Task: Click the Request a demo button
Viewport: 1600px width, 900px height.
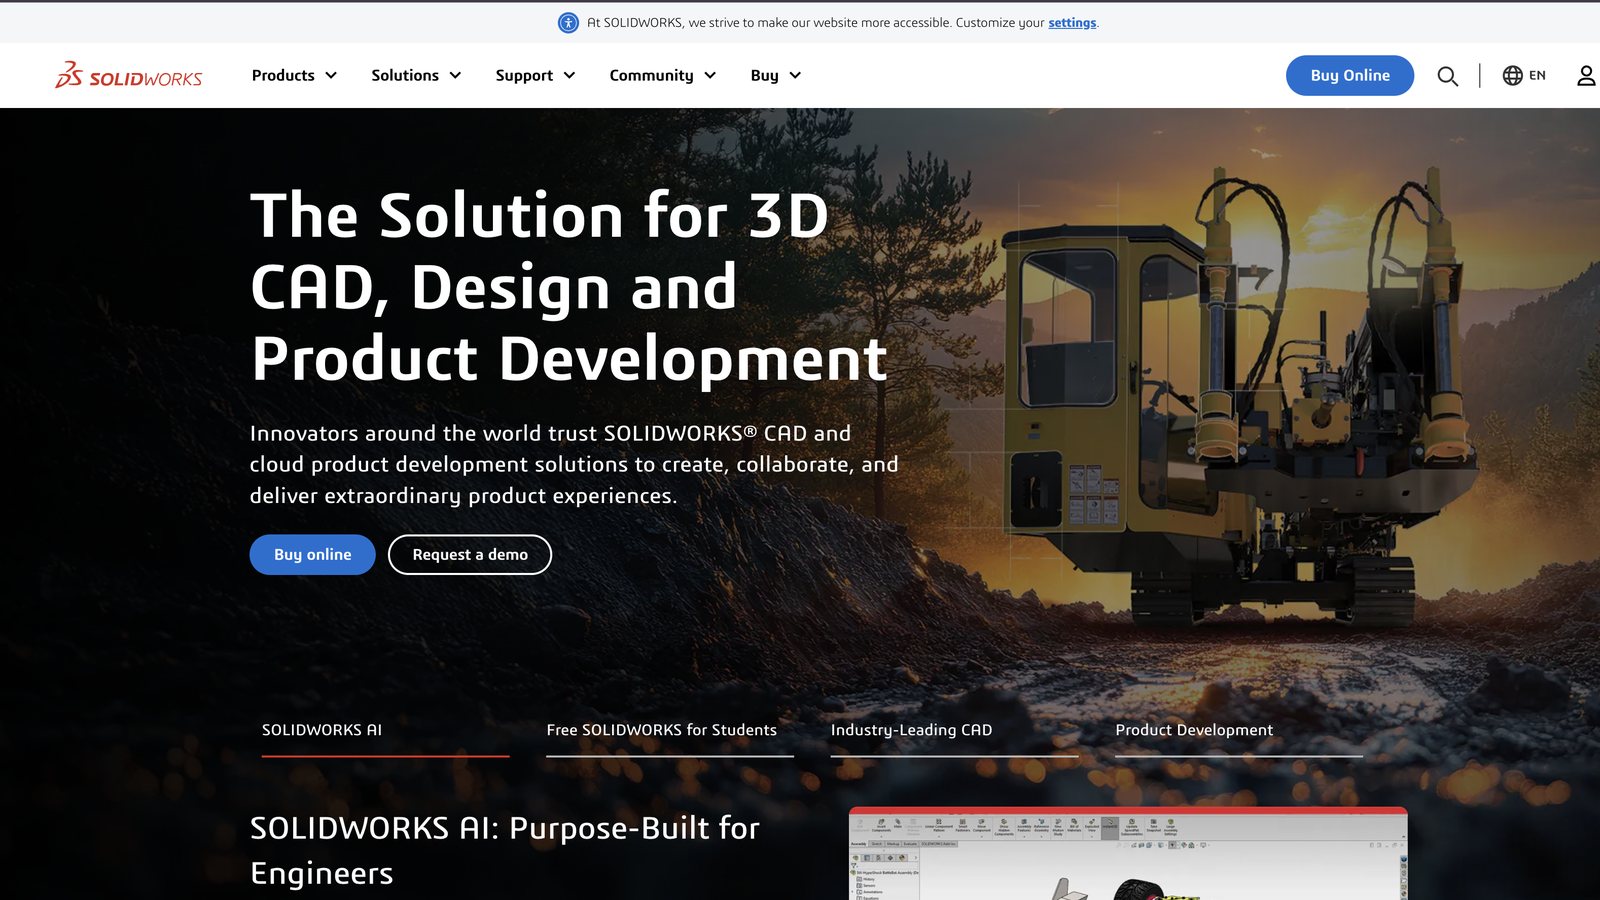Action: (x=470, y=555)
